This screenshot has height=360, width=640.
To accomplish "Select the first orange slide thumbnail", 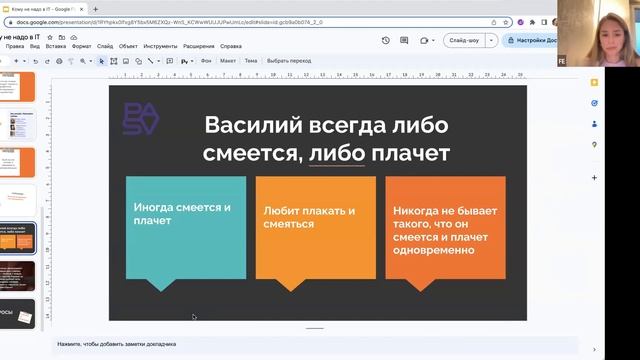I will [18, 87].
